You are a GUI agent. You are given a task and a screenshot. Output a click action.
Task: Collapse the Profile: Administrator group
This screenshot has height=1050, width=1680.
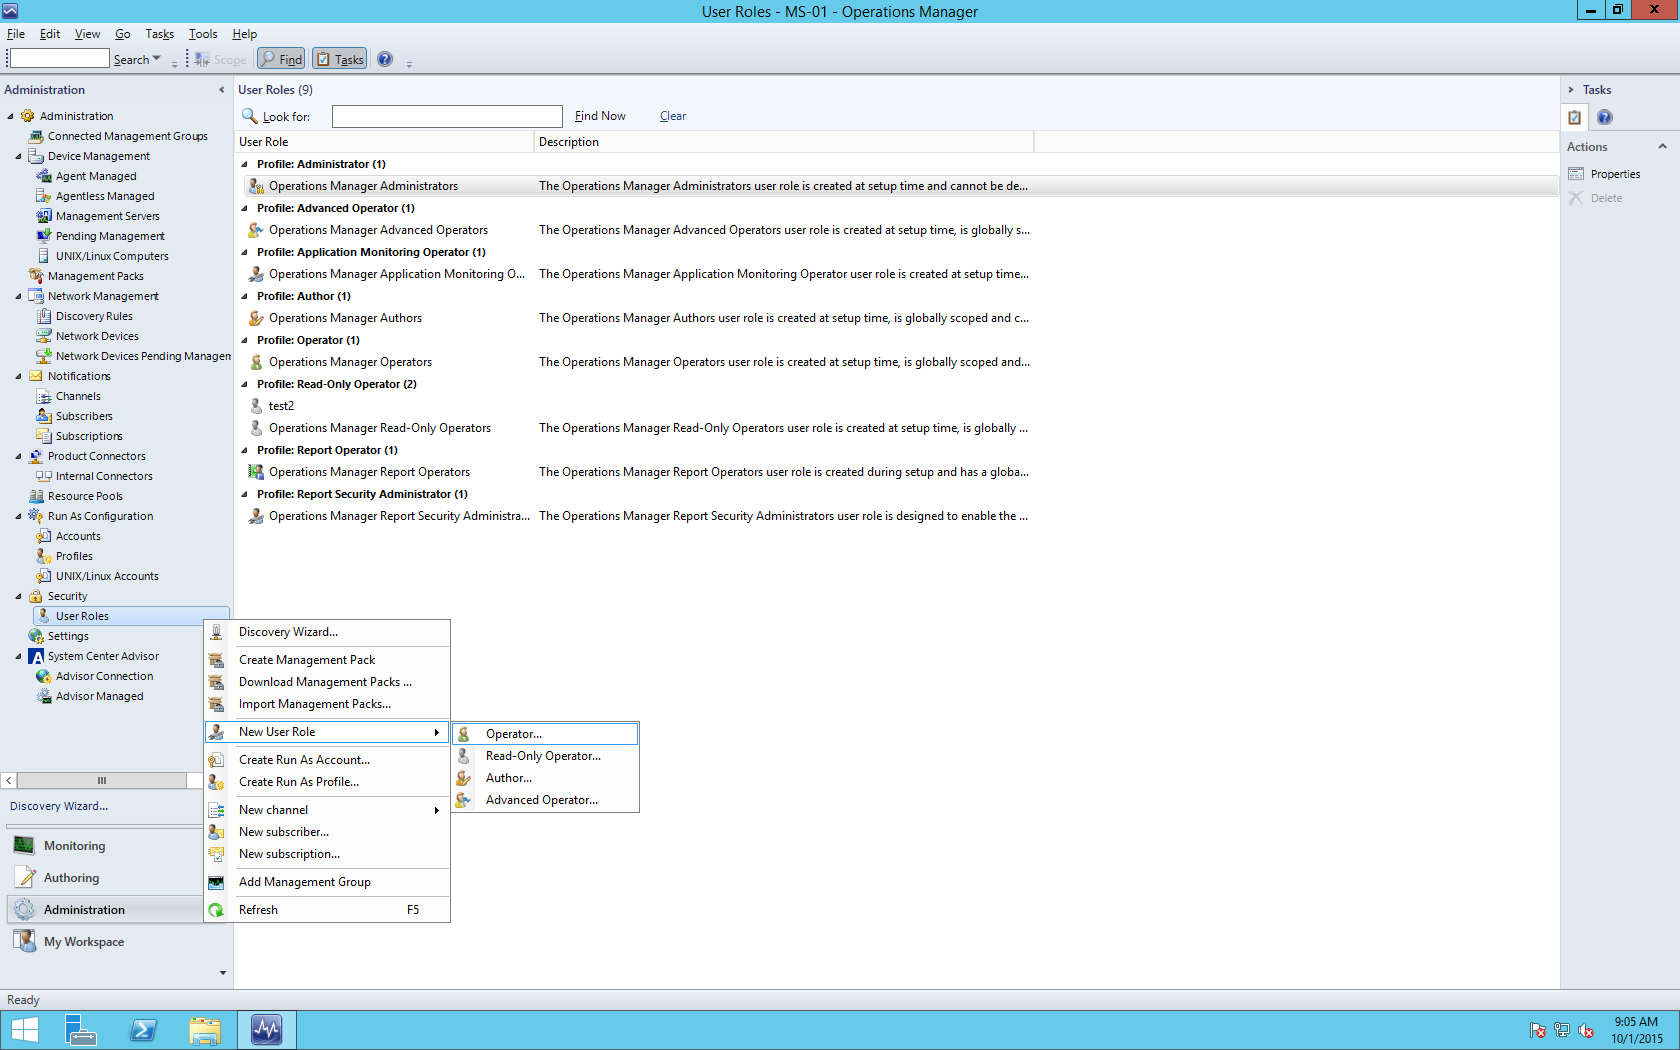click(245, 164)
